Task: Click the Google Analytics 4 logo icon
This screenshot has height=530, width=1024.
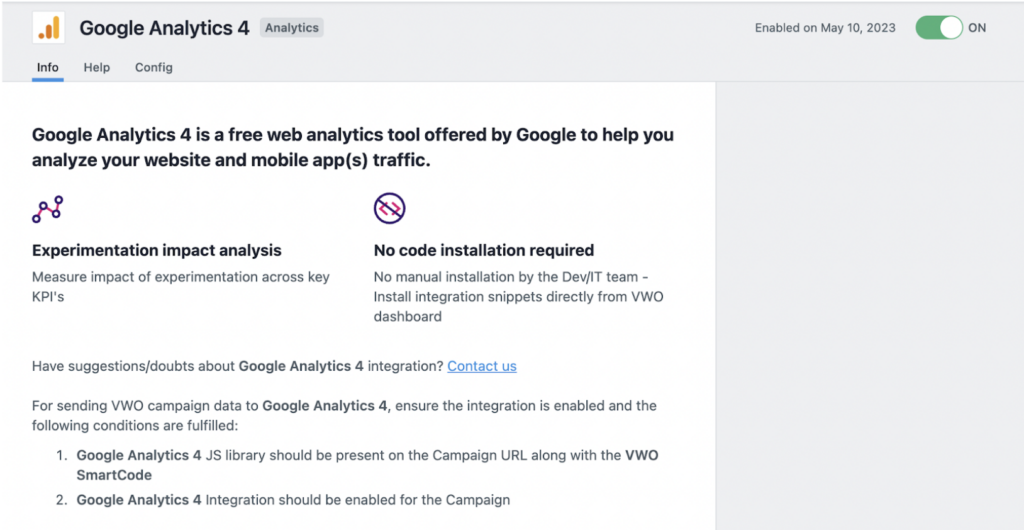Action: point(48,28)
